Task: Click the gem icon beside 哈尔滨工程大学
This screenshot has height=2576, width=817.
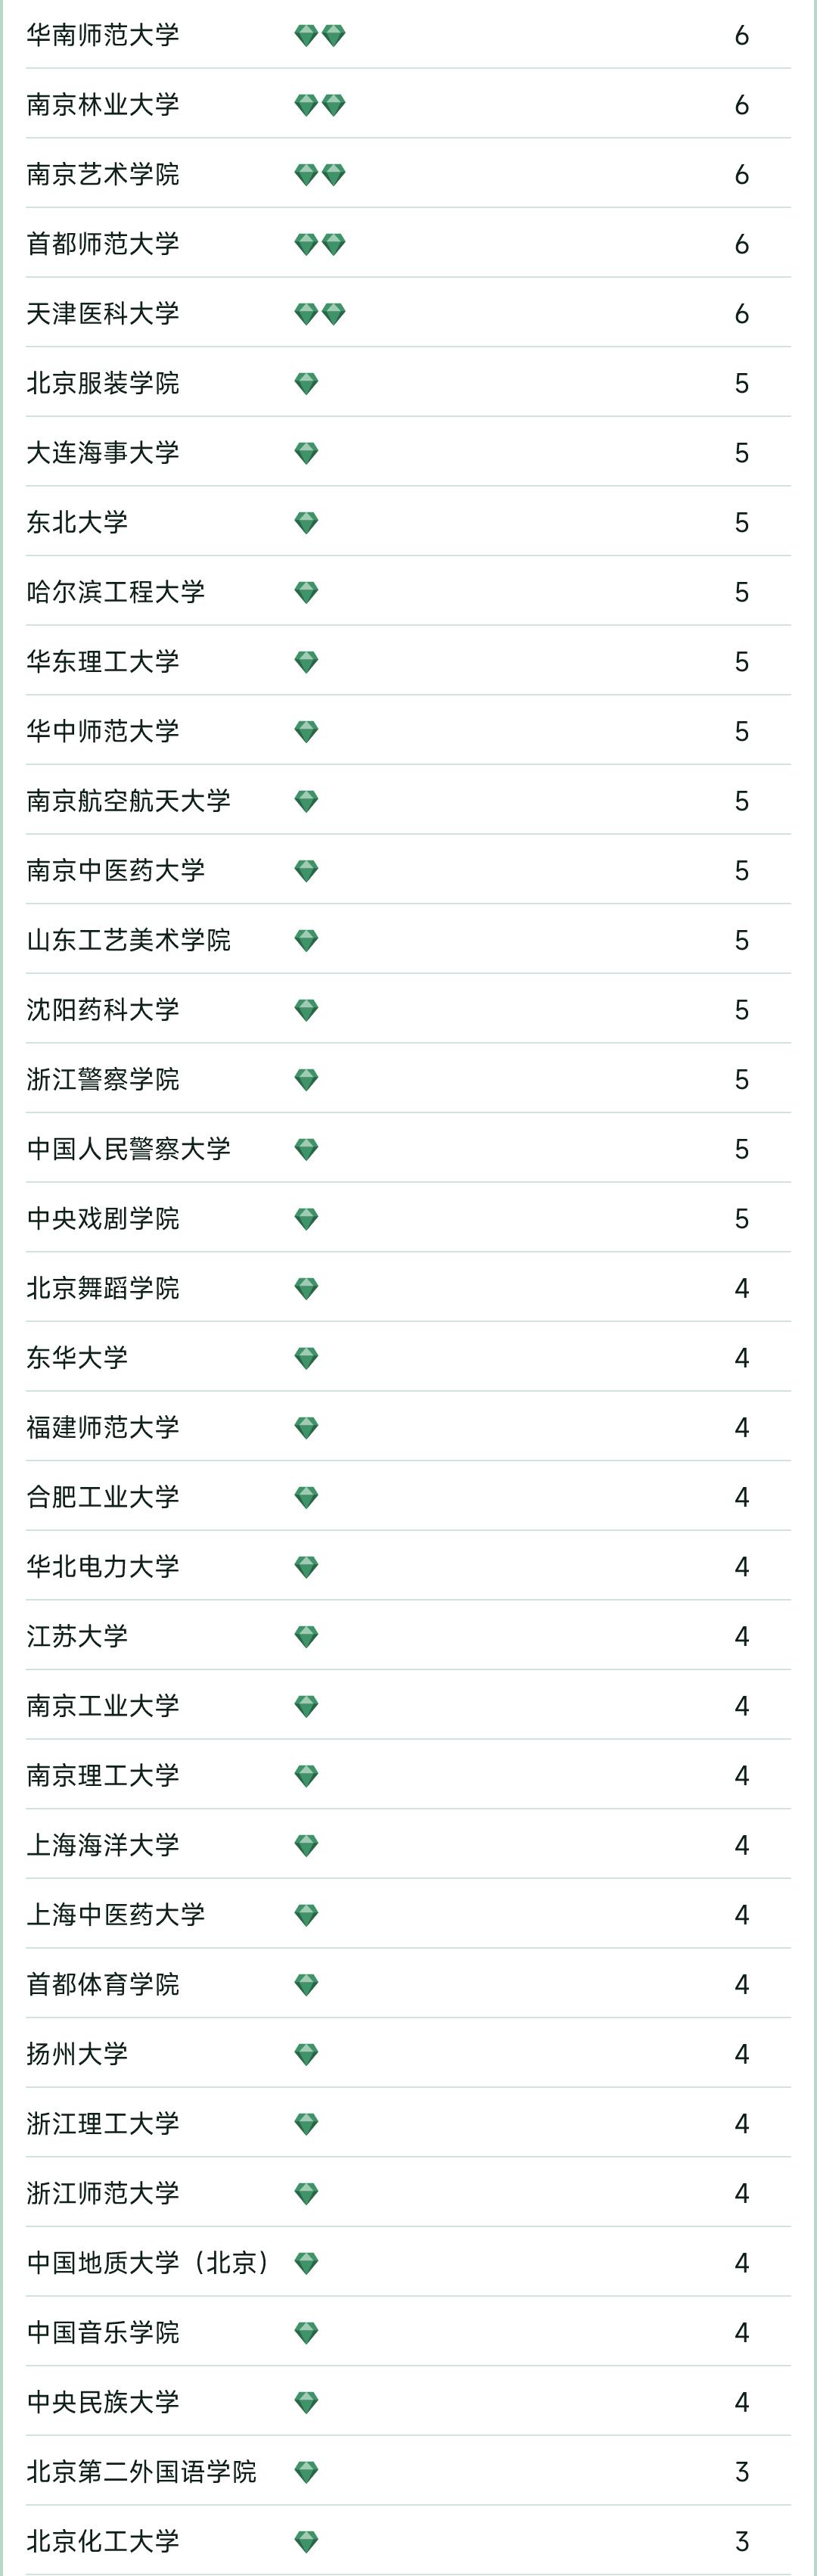Action: 307,592
